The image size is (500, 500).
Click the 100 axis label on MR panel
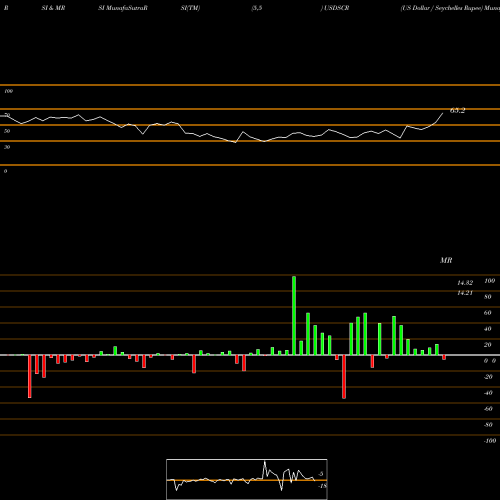[490, 281]
